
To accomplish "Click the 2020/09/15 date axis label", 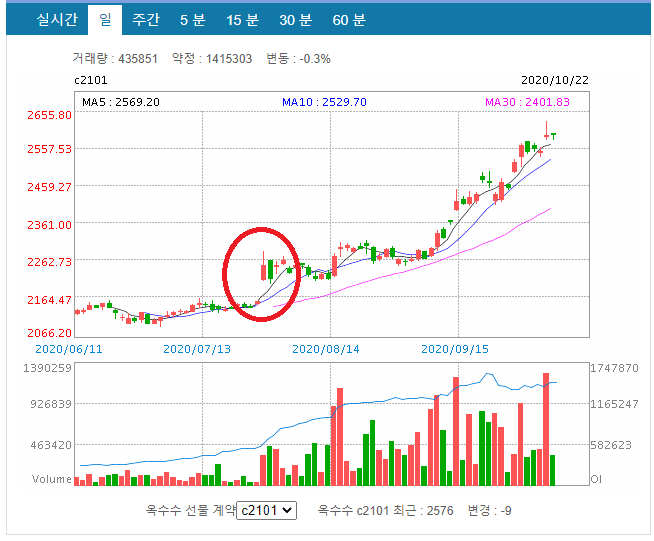I will [455, 349].
